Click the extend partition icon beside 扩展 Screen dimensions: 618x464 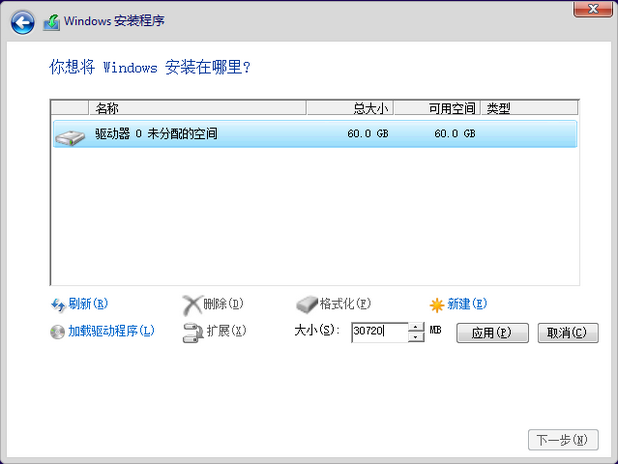tap(193, 333)
